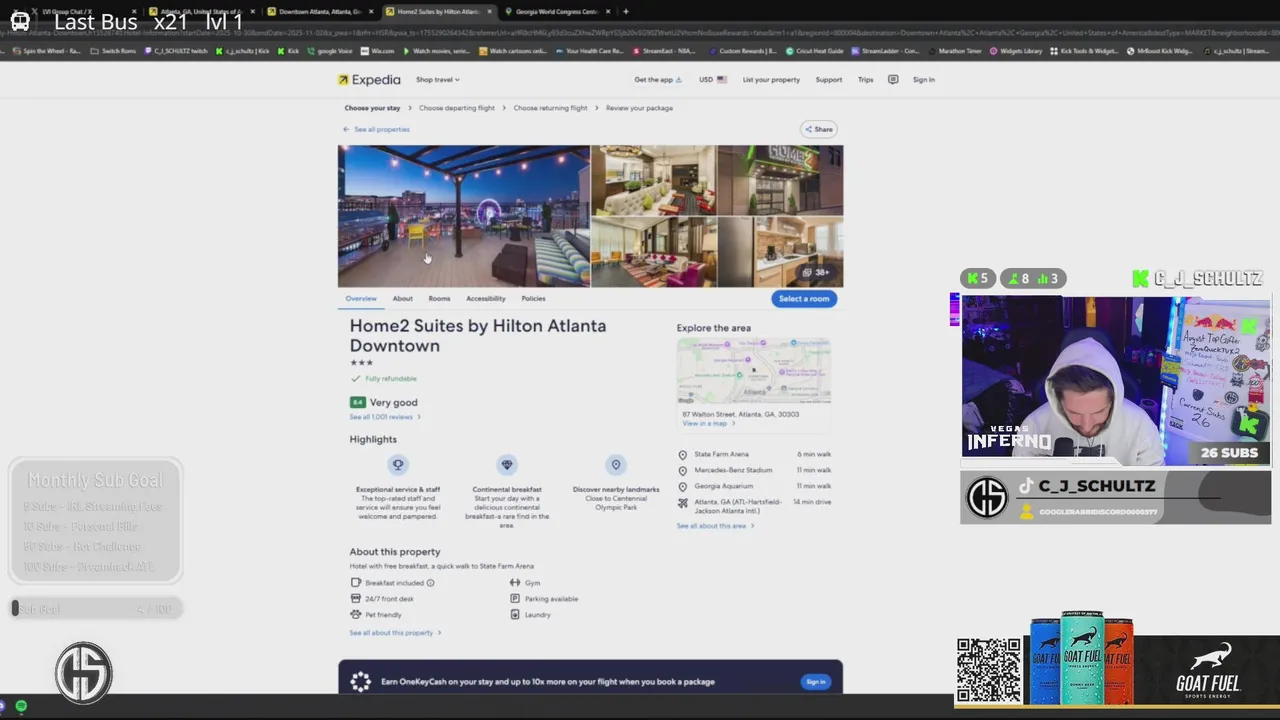The image size is (1280, 720).
Task: Open the Cricut Heat Guide bookmark
Action: pyautogui.click(x=814, y=51)
